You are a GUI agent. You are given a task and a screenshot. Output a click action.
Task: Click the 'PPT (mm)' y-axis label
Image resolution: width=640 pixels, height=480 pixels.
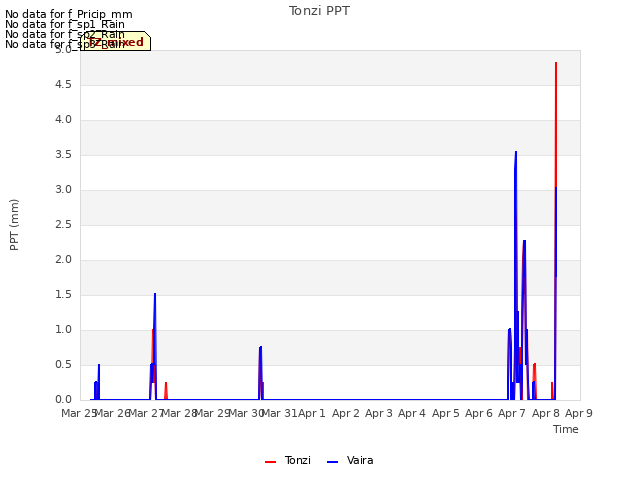pyautogui.click(x=14, y=225)
